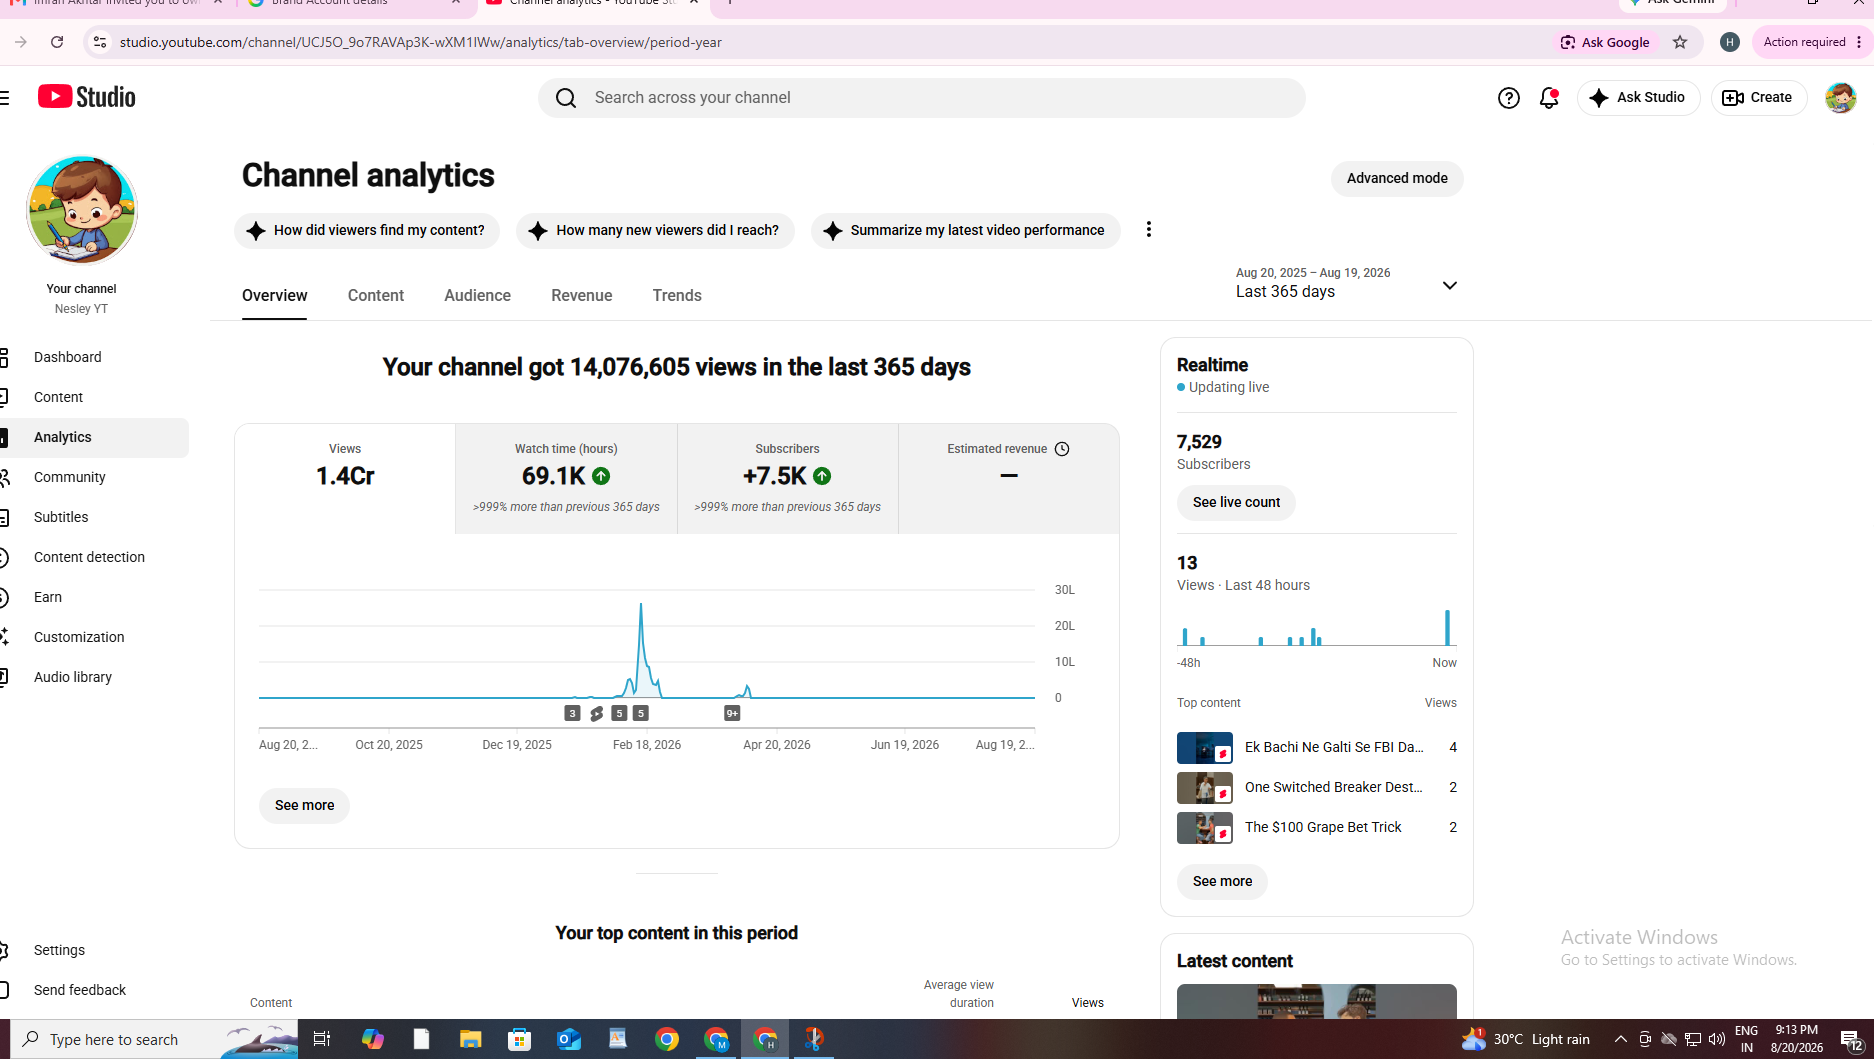The width and height of the screenshot is (1874, 1059).
Task: Select the Subscribers metric card
Action: pyautogui.click(x=788, y=479)
